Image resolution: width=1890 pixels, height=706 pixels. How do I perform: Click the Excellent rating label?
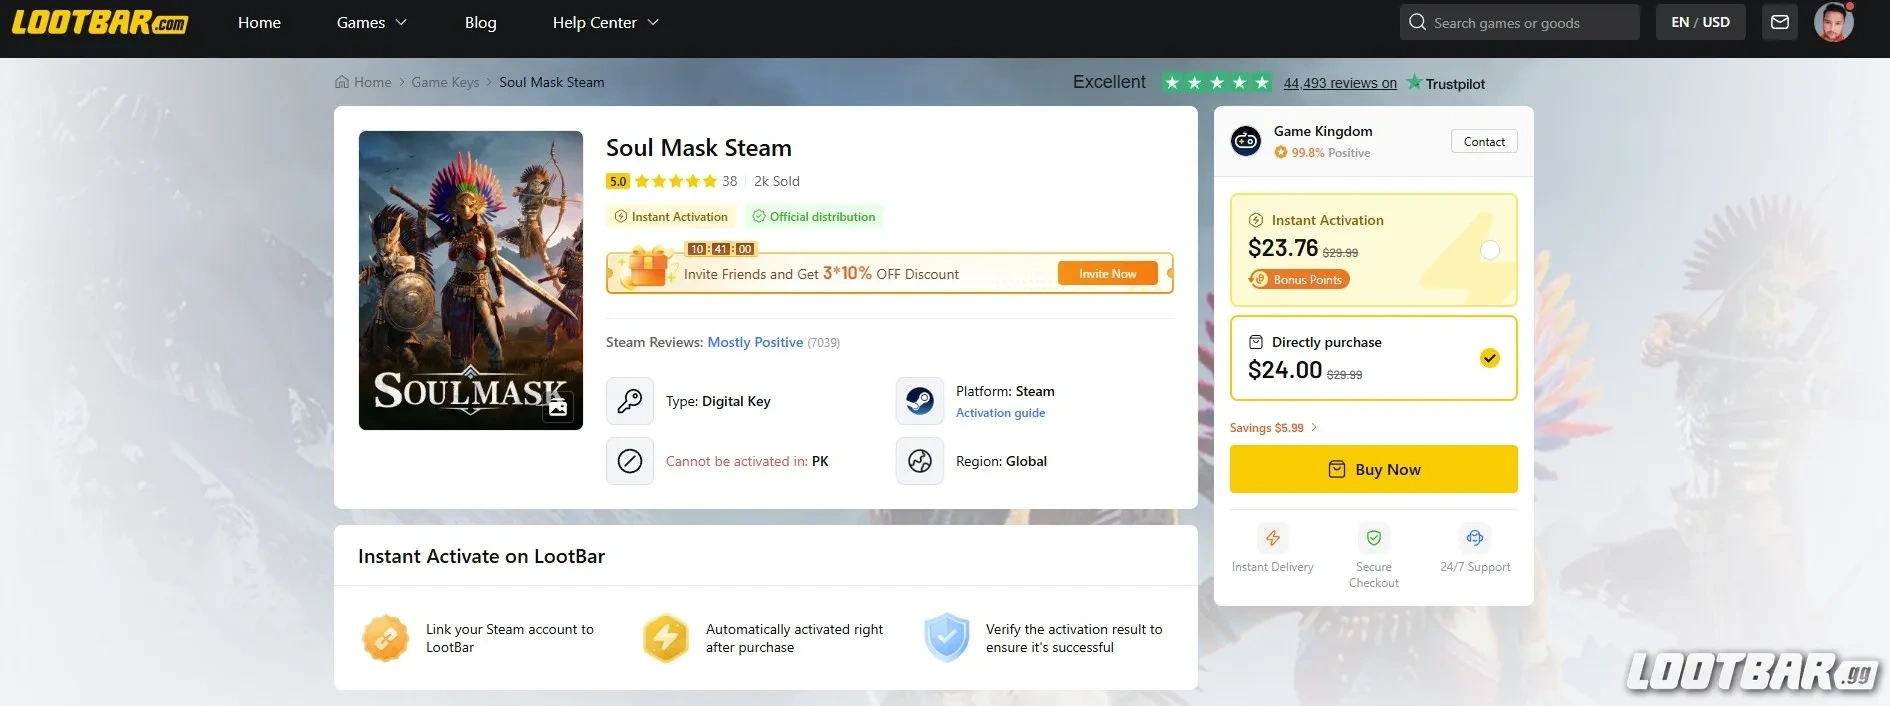pos(1109,82)
